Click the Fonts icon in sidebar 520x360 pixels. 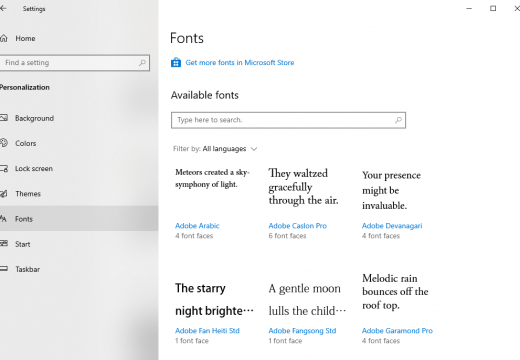[x=3, y=219]
